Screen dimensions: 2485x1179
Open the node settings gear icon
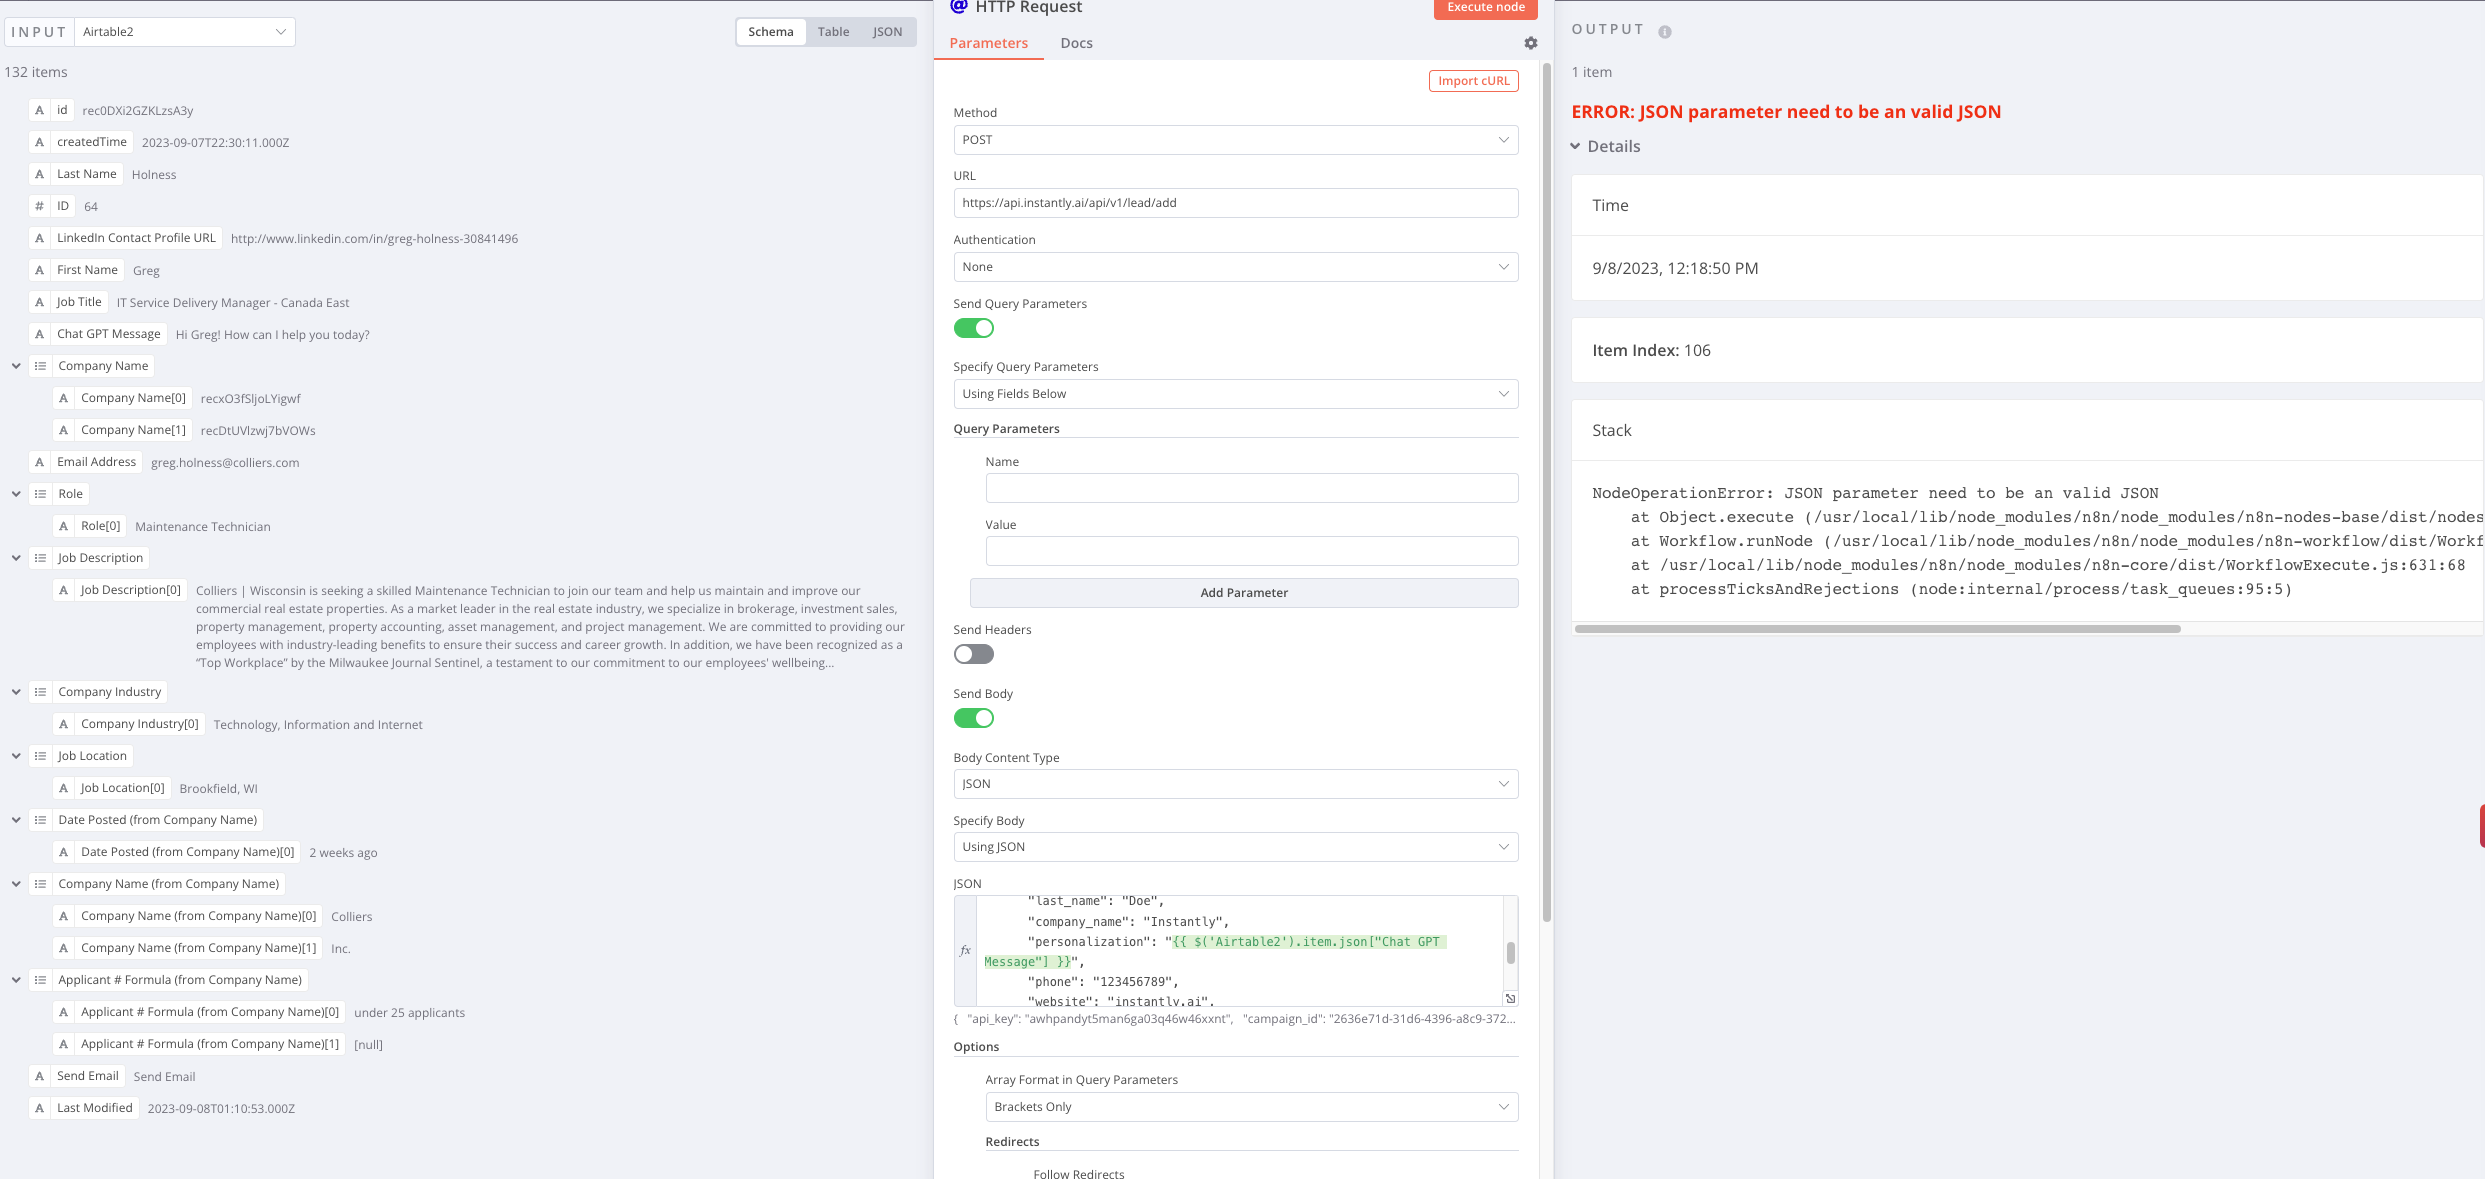(x=1530, y=43)
